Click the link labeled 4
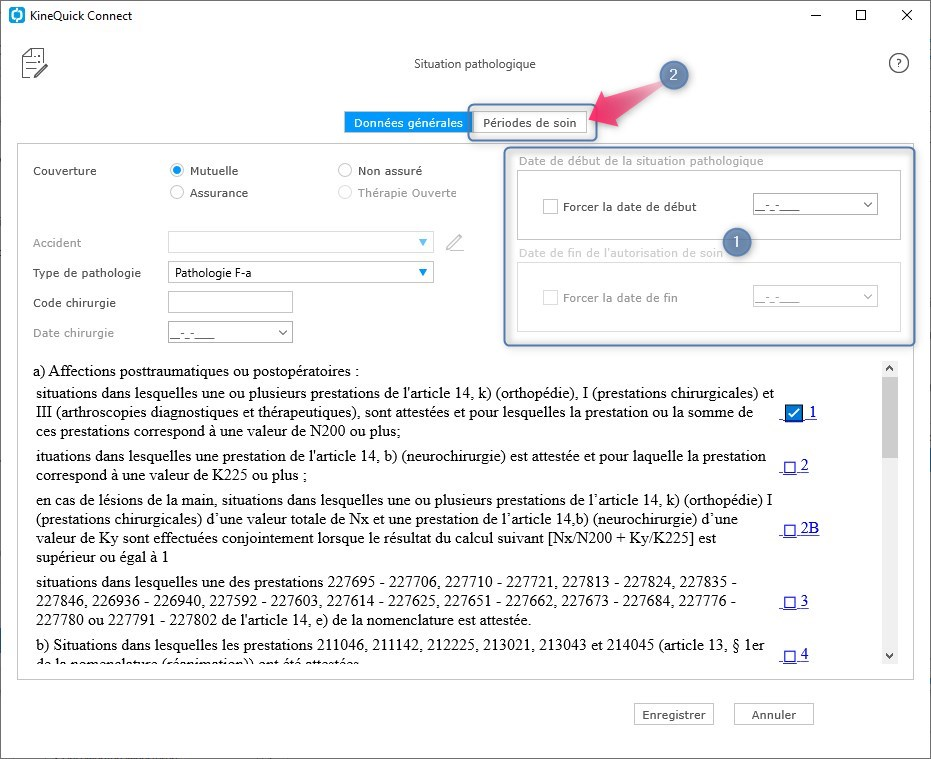Screen dimensions: 931x759 click(x=804, y=654)
